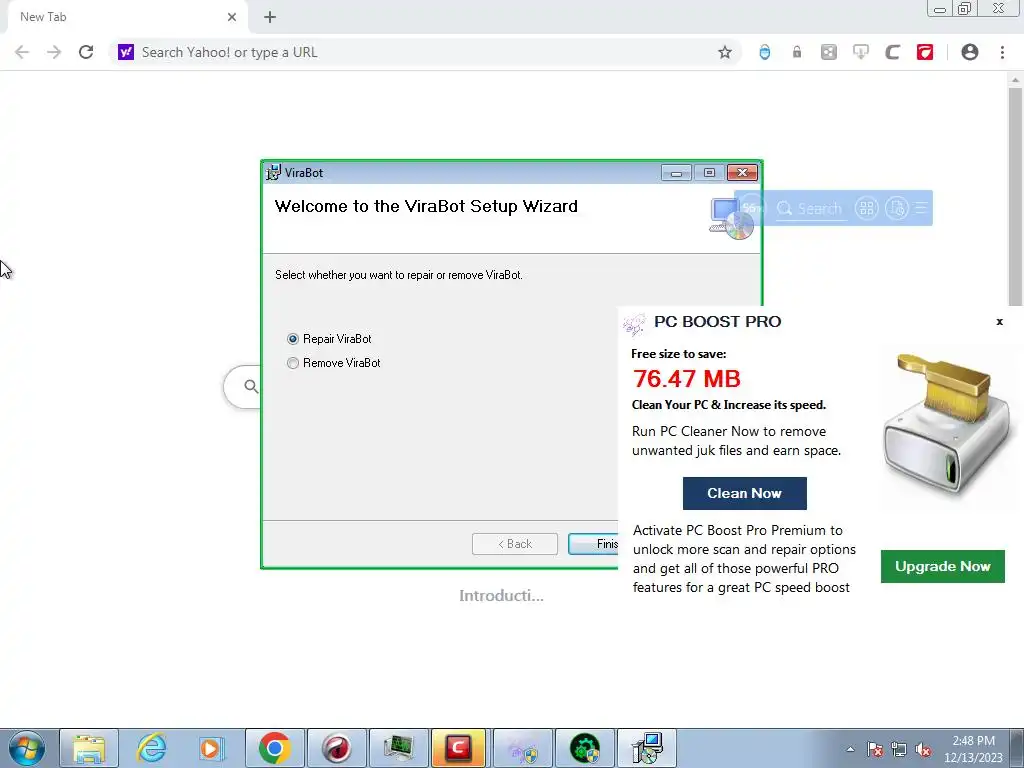Click the gray square extension icon
Image resolution: width=1024 pixels, height=768 pixels.
tap(829, 52)
